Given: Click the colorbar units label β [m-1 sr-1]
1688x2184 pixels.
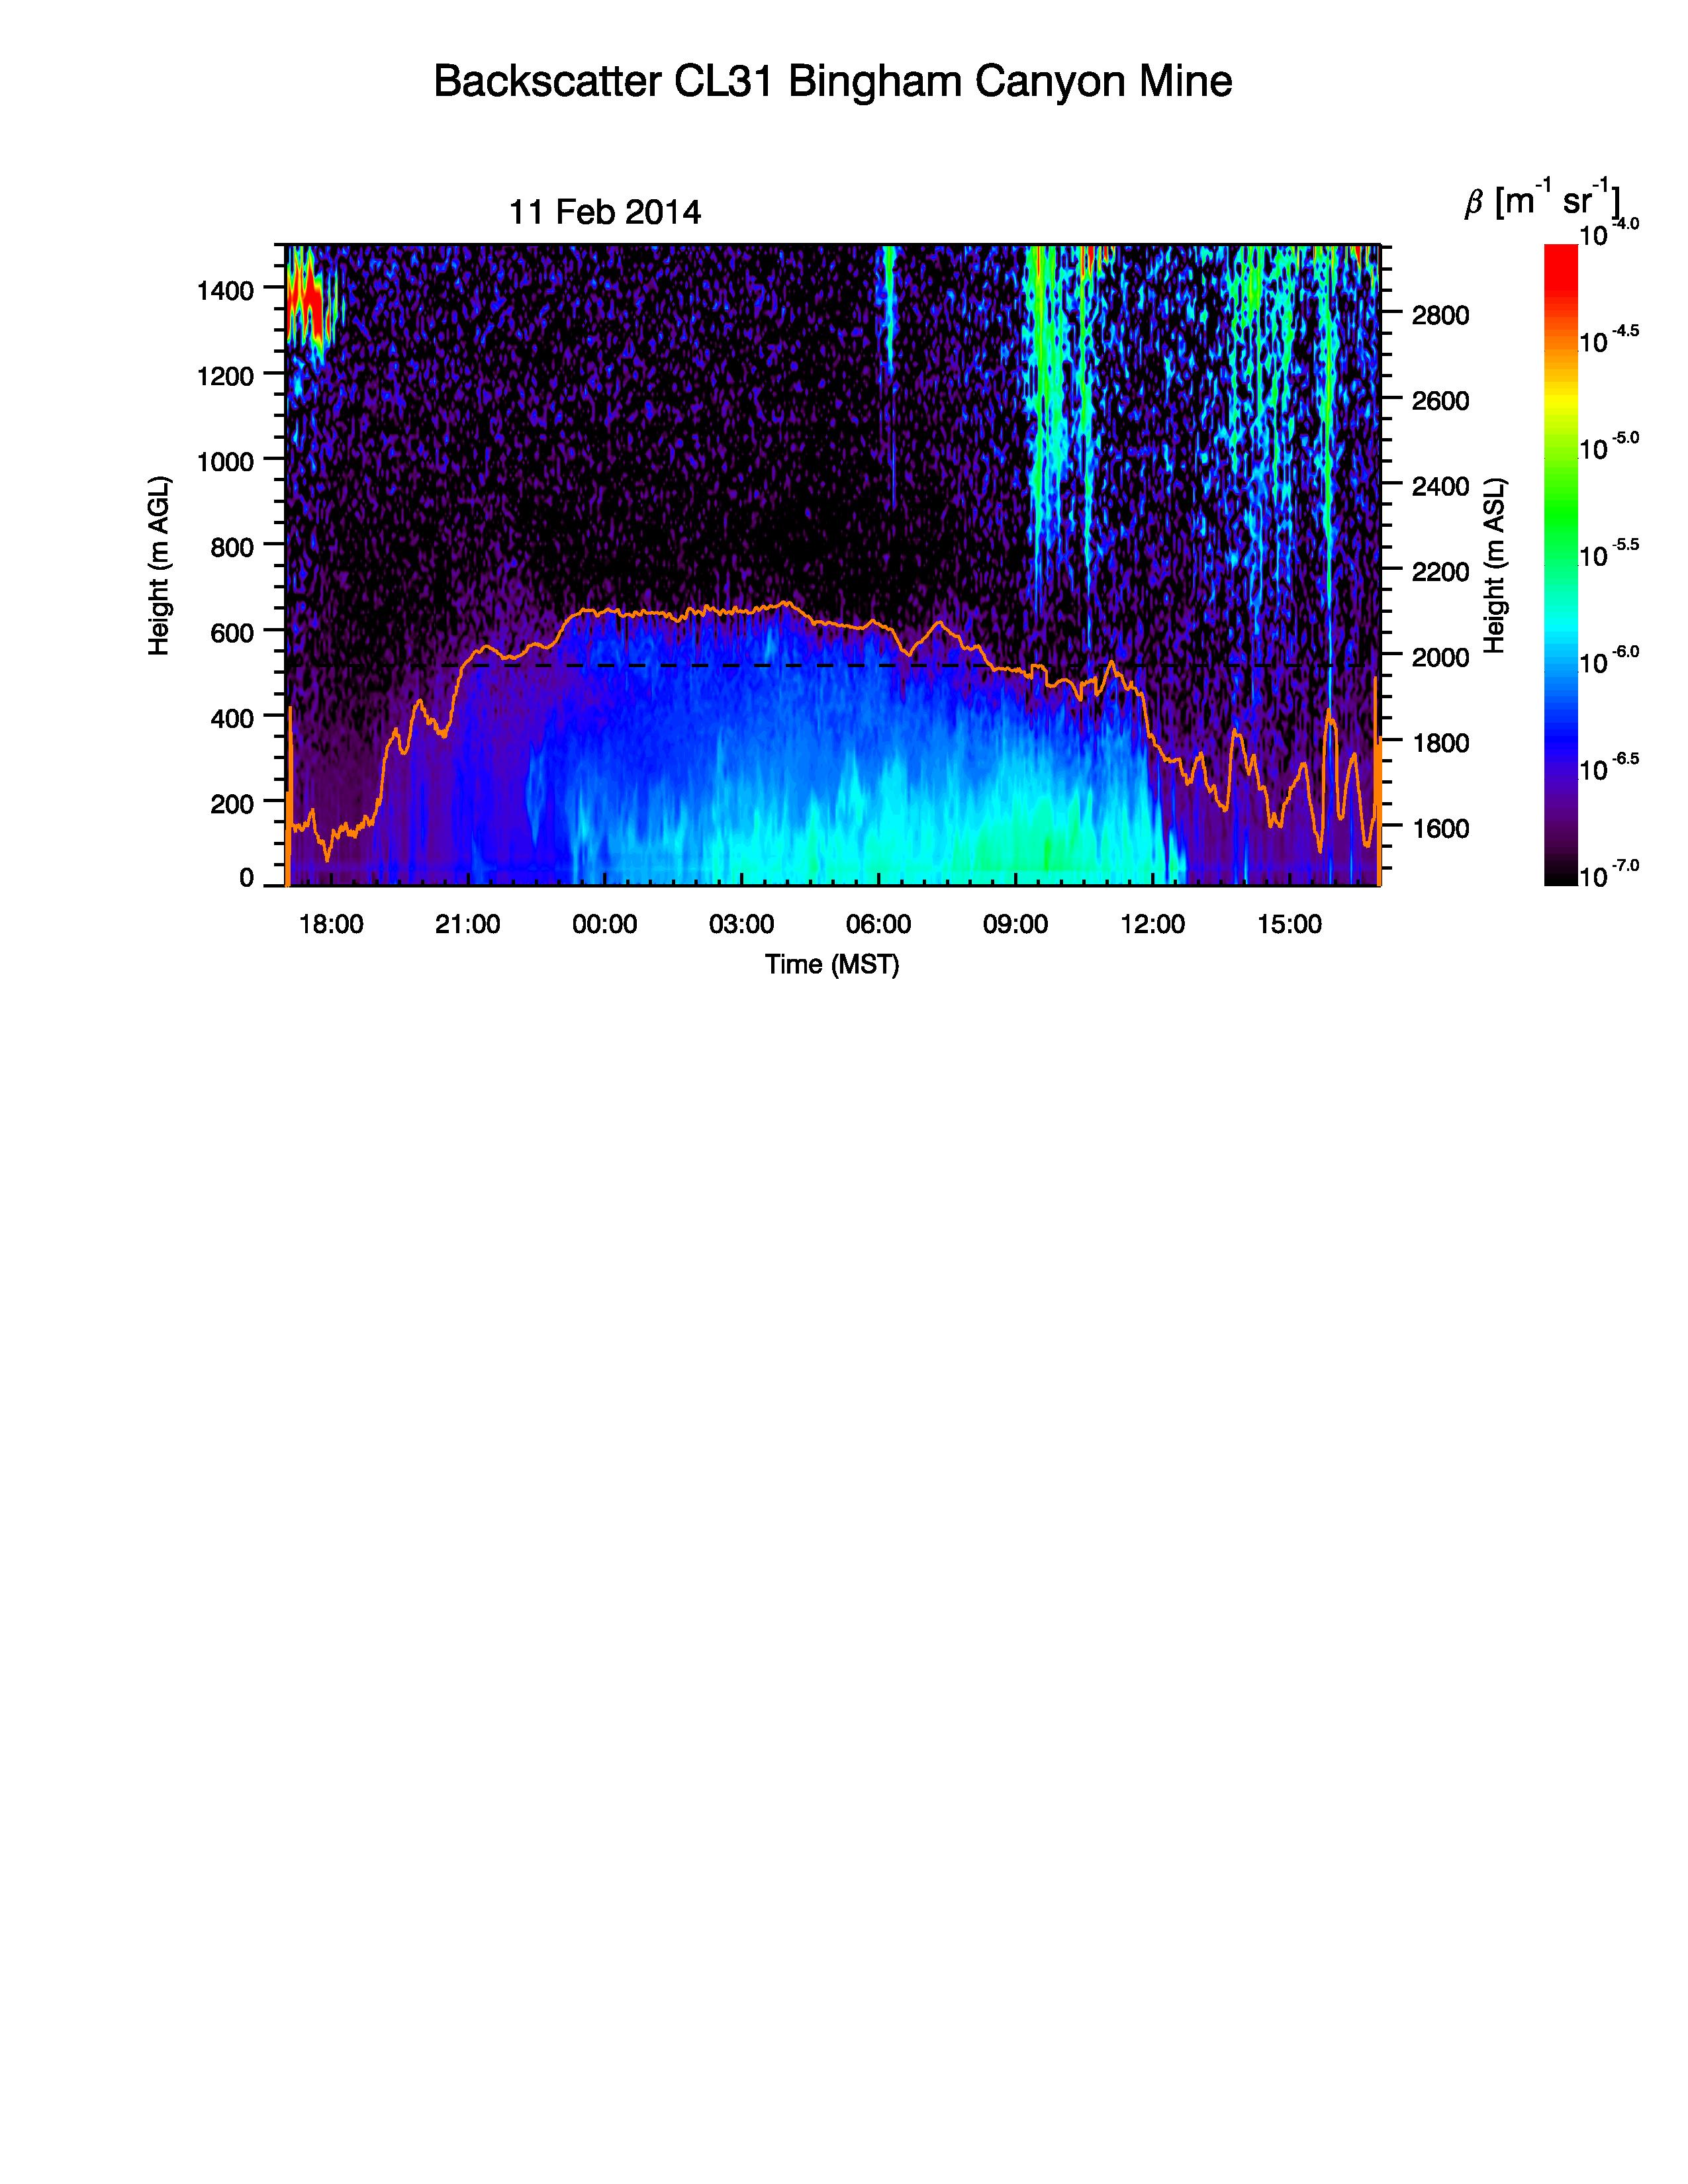Looking at the screenshot, I should pyautogui.click(x=1543, y=199).
